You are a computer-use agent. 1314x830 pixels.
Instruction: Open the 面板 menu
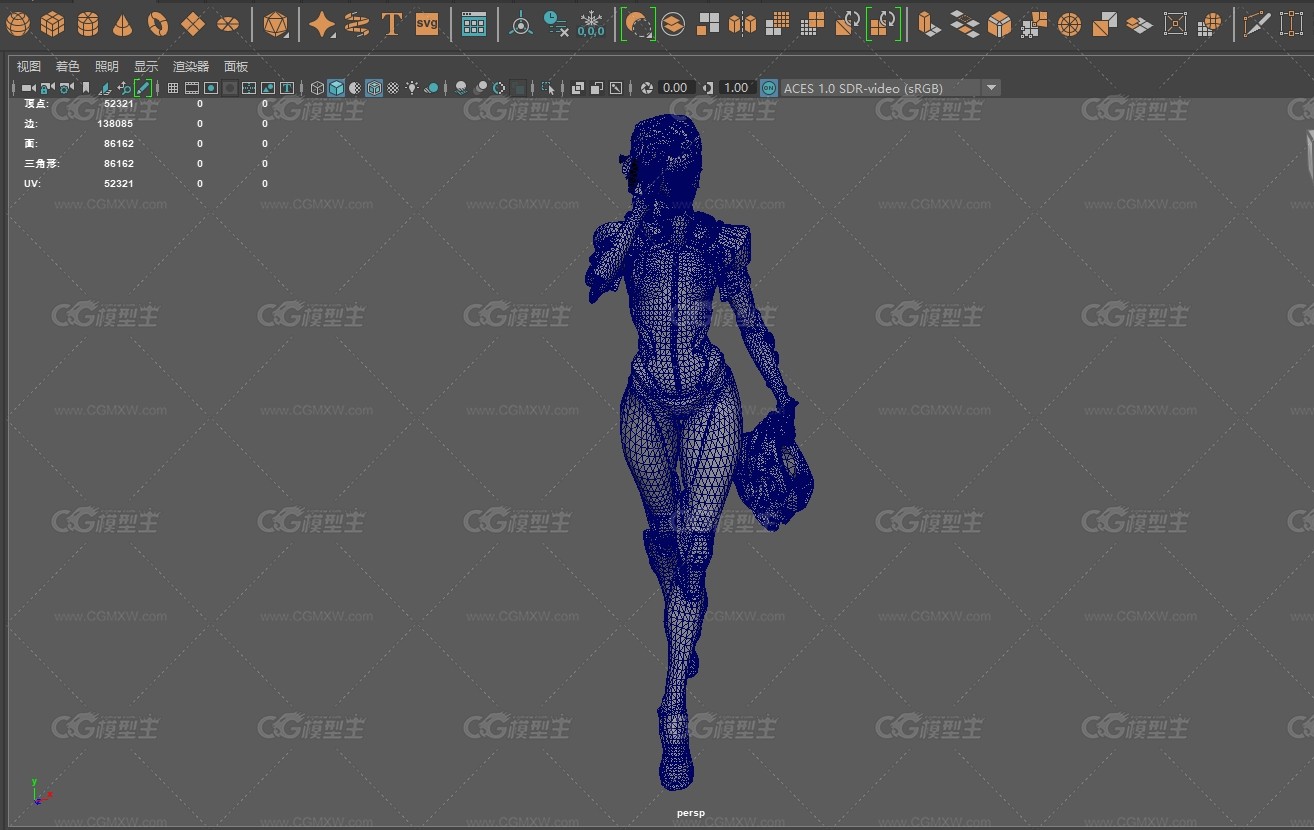pos(236,66)
